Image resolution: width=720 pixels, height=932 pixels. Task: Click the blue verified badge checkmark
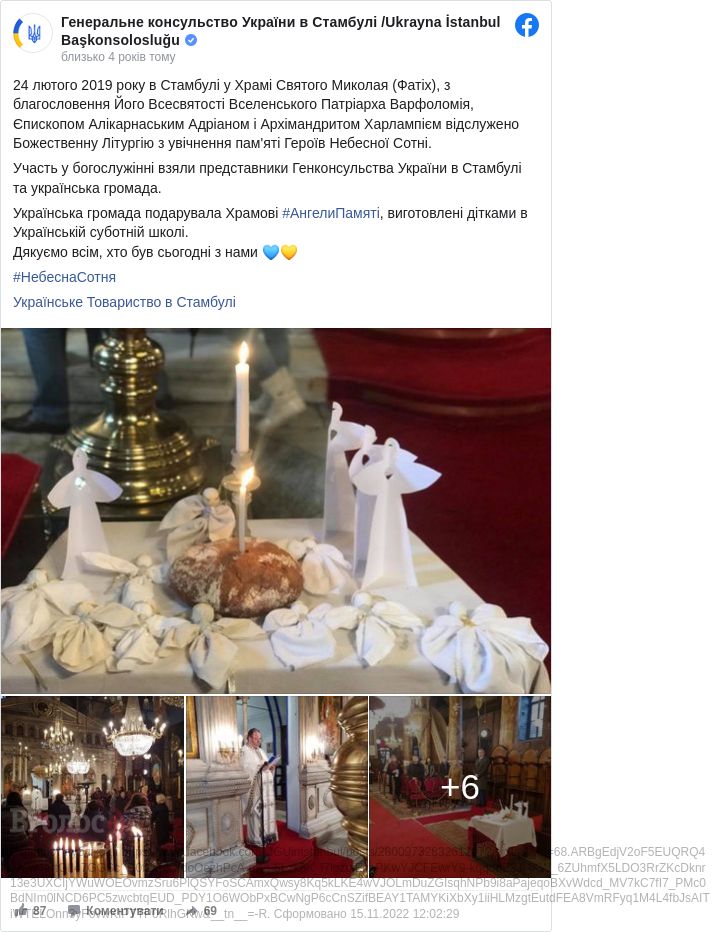tap(191, 40)
